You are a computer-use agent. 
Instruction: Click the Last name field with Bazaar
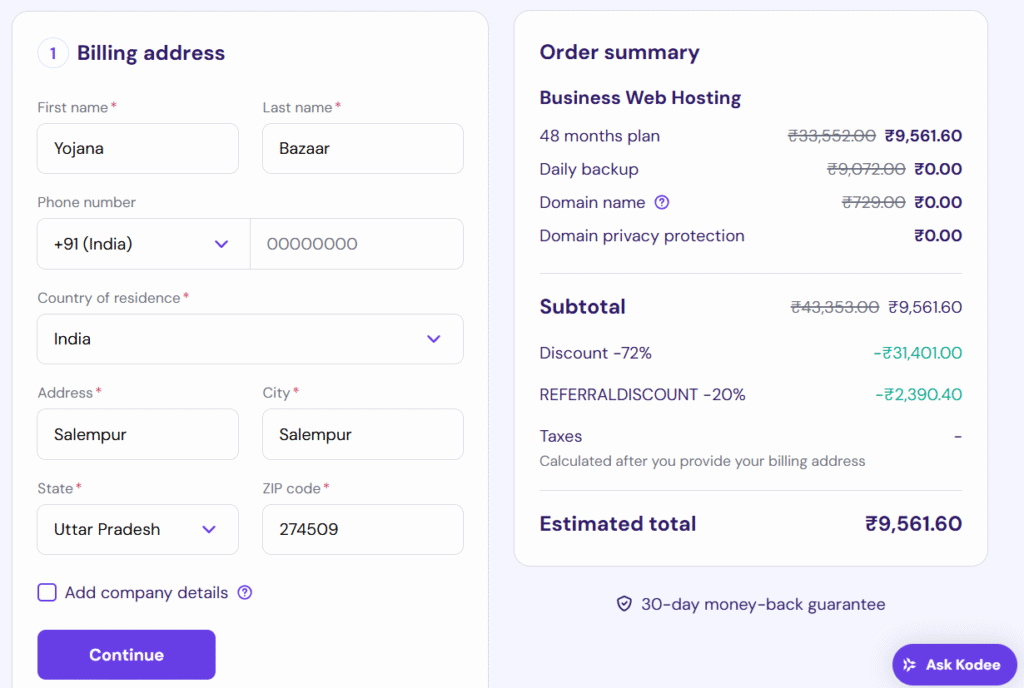pyautogui.click(x=362, y=149)
